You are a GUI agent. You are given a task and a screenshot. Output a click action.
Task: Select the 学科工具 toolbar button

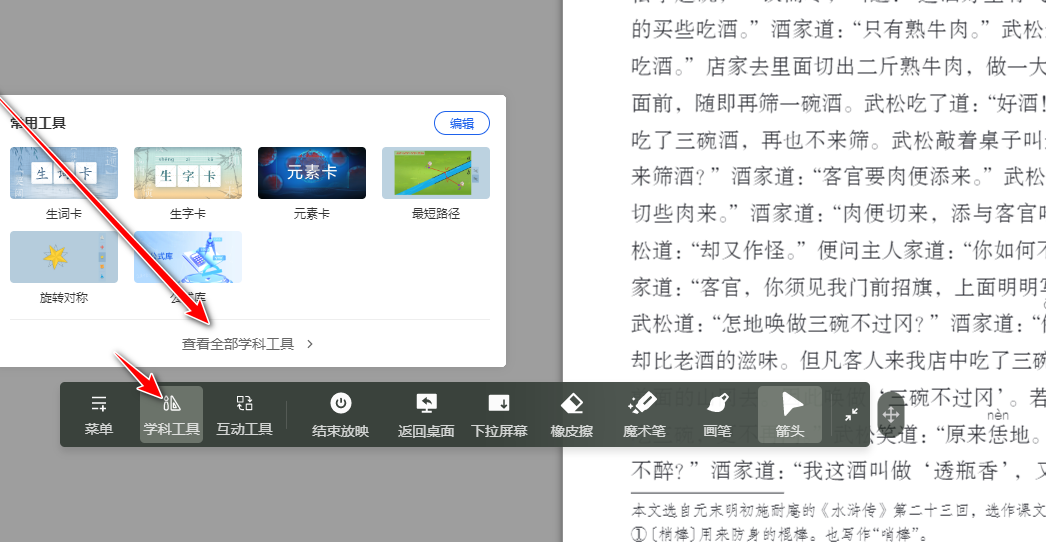click(171, 415)
